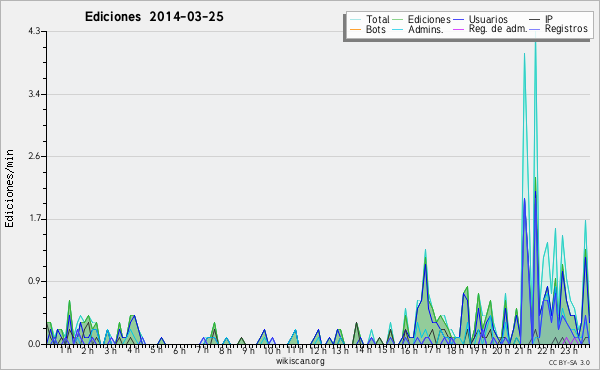This screenshot has width=600, height=370.
Task: Click the '17 h' x-axis label
Action: coord(433,350)
